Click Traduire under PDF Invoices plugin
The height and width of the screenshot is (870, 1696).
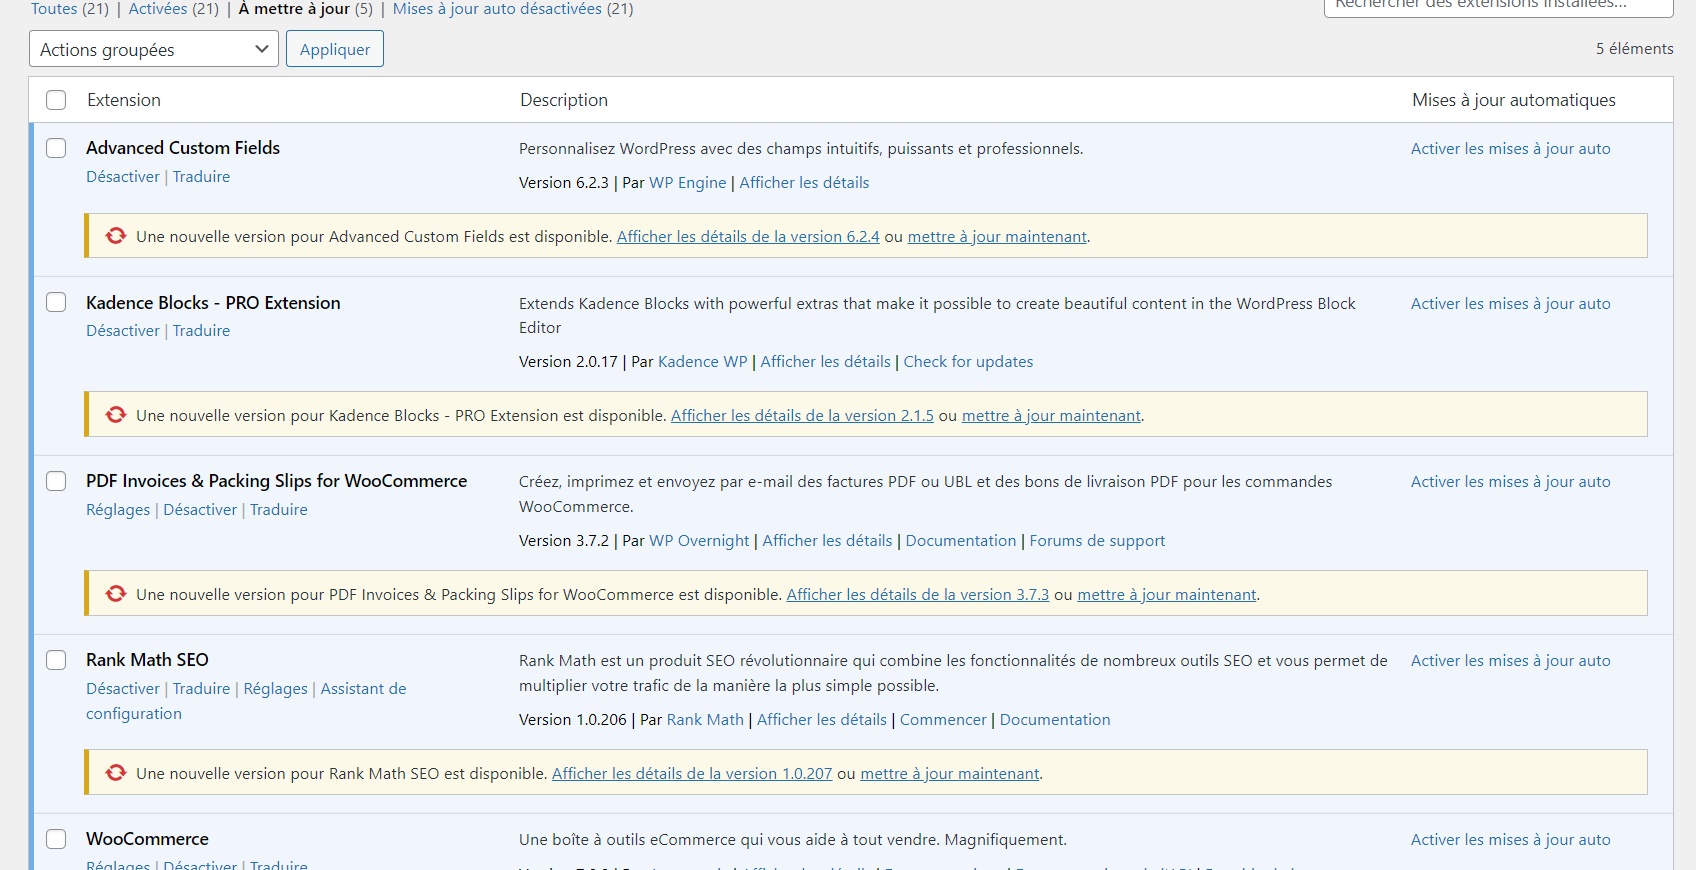[279, 509]
